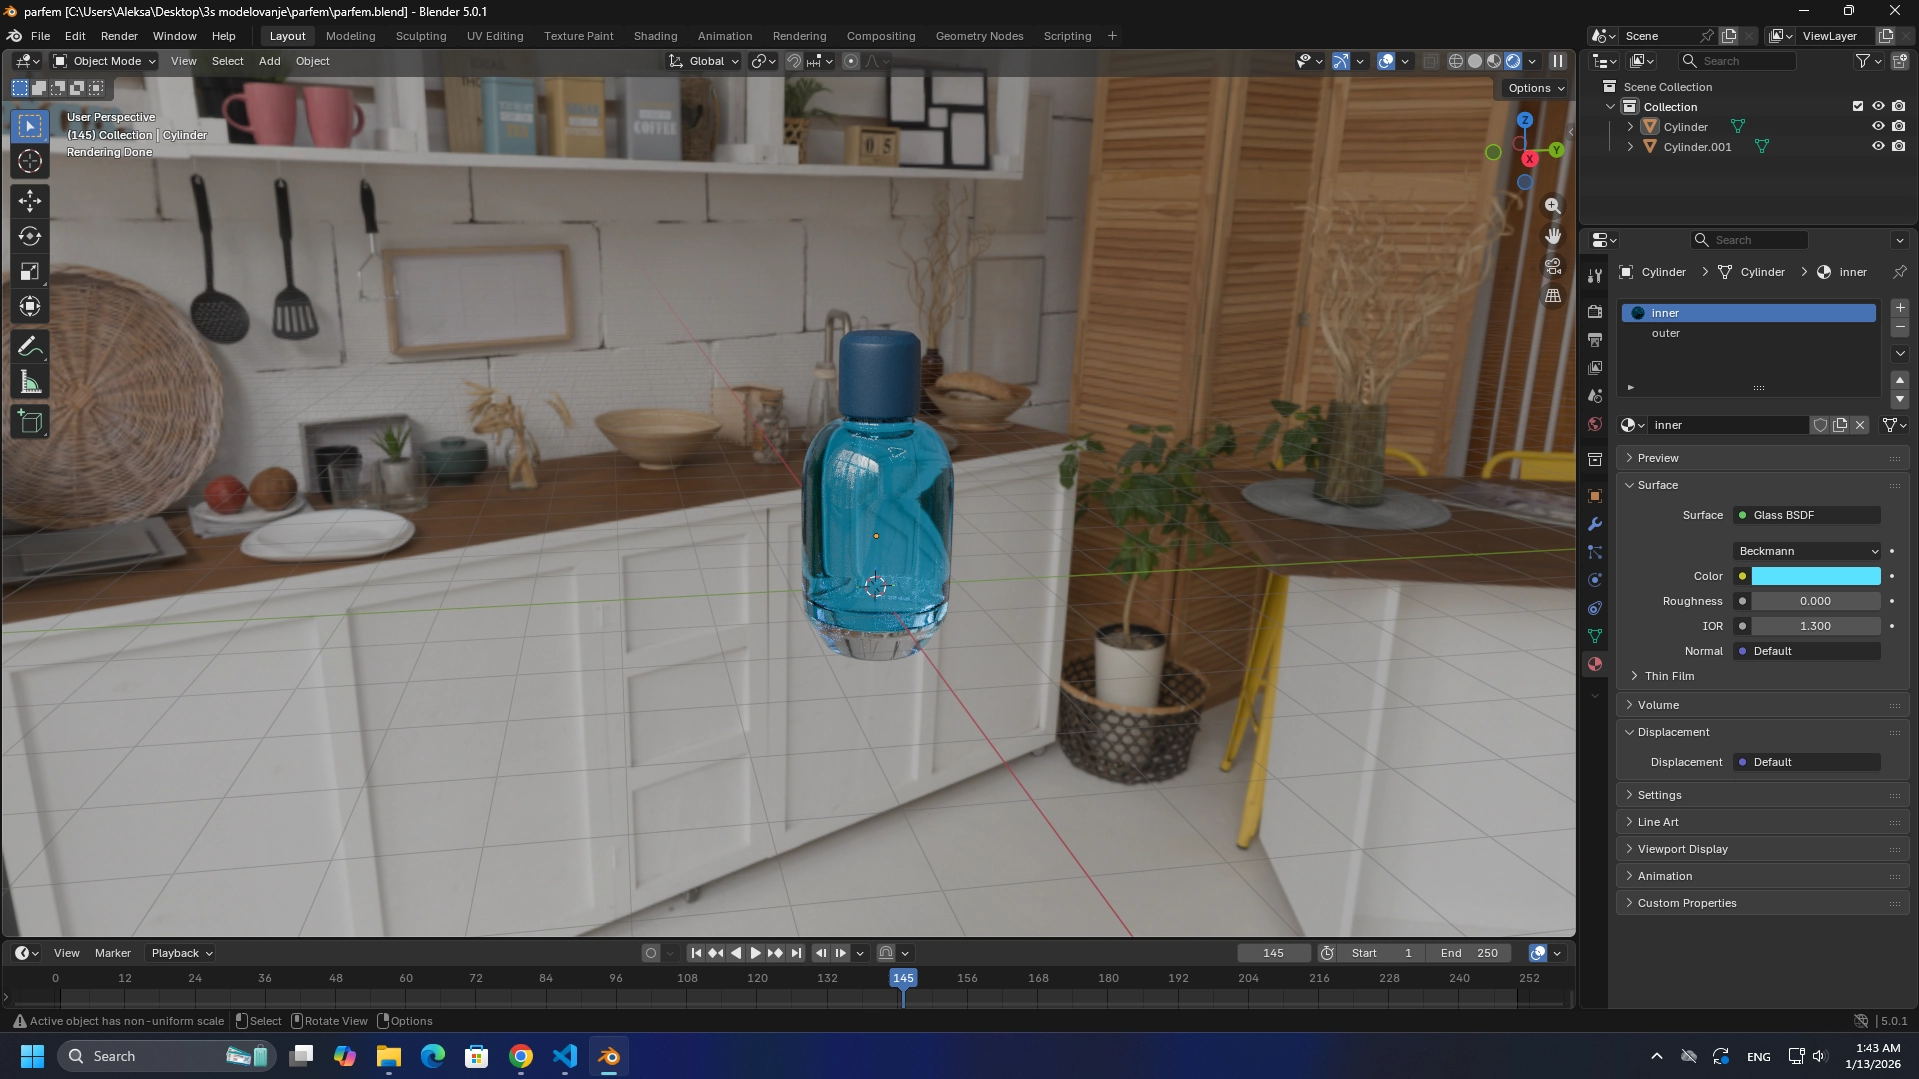Open the Modifiers wrench properties tab

[1595, 524]
